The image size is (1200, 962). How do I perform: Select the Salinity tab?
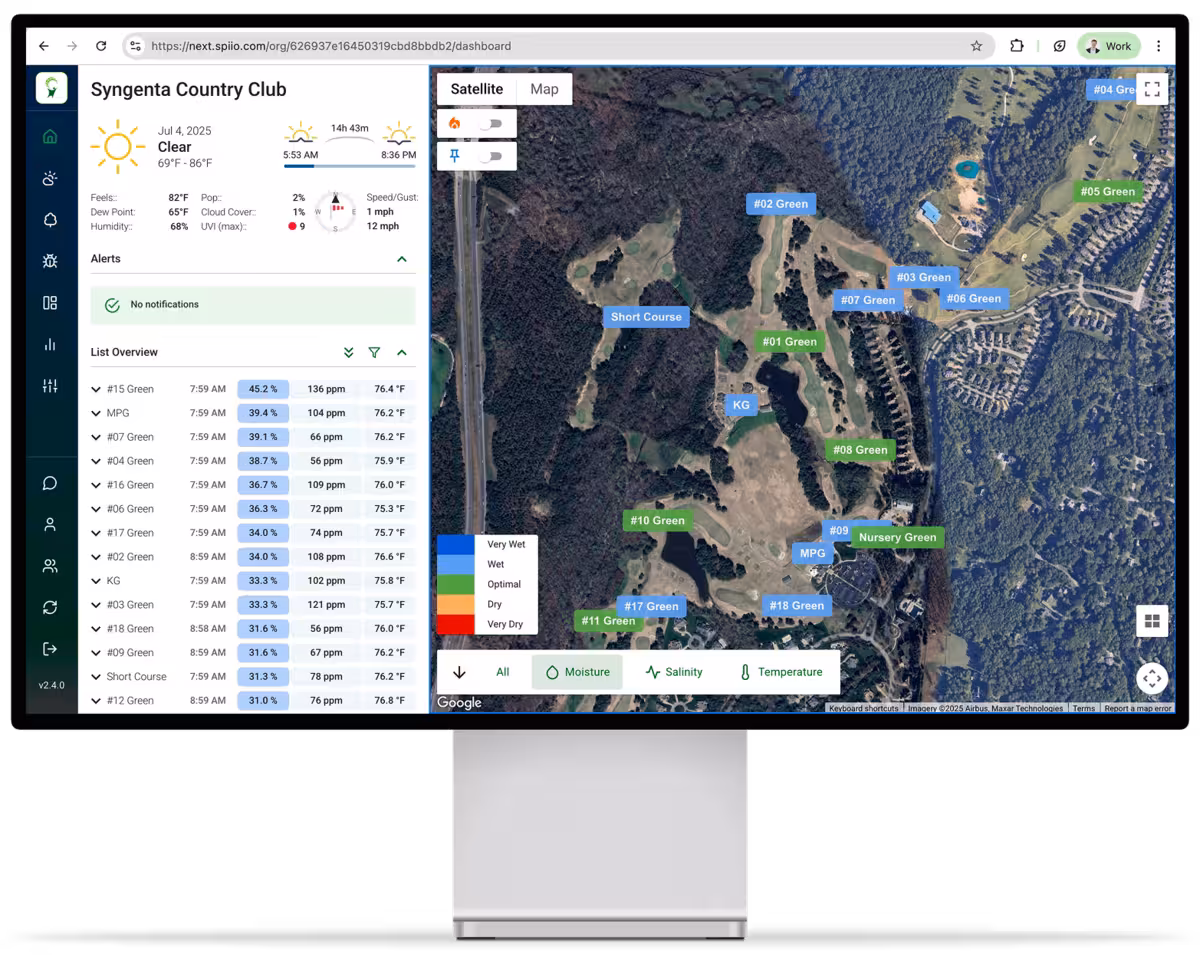click(x=674, y=672)
